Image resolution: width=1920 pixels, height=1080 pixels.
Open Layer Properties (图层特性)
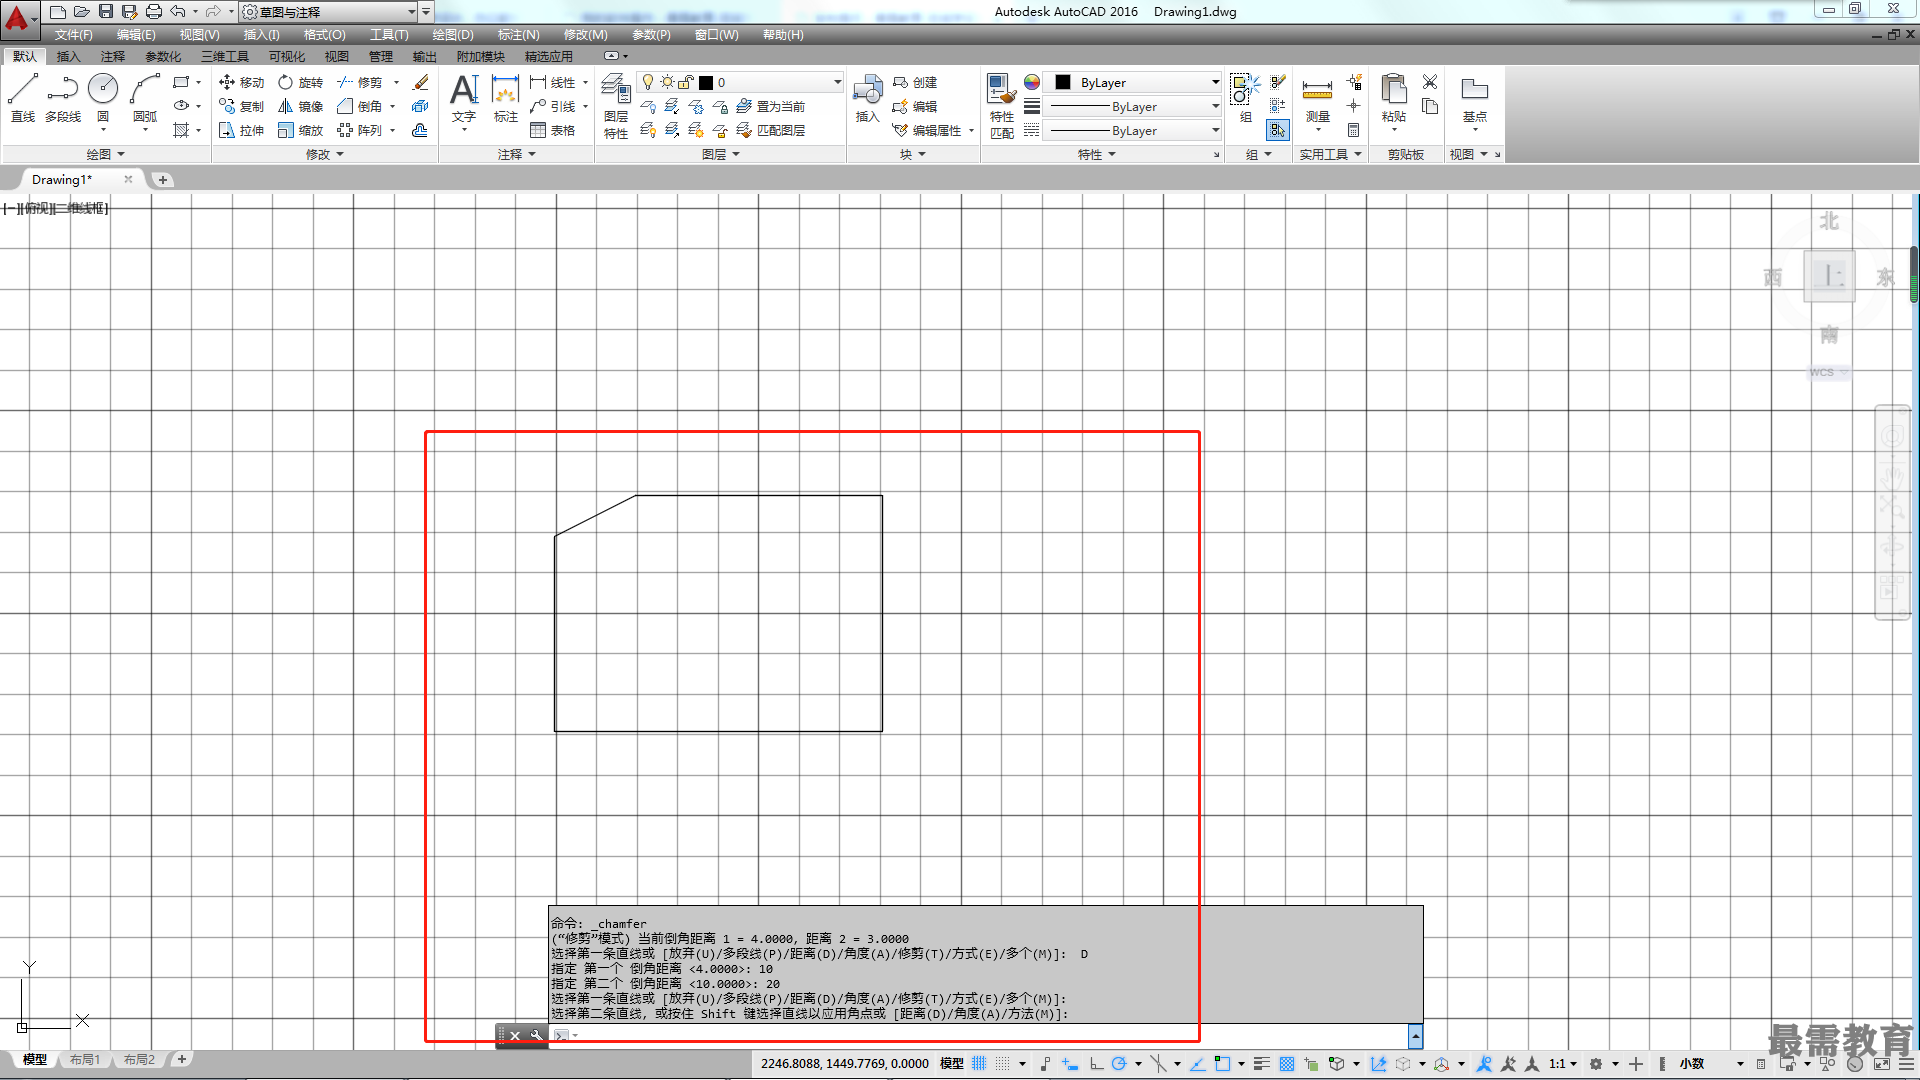click(616, 106)
